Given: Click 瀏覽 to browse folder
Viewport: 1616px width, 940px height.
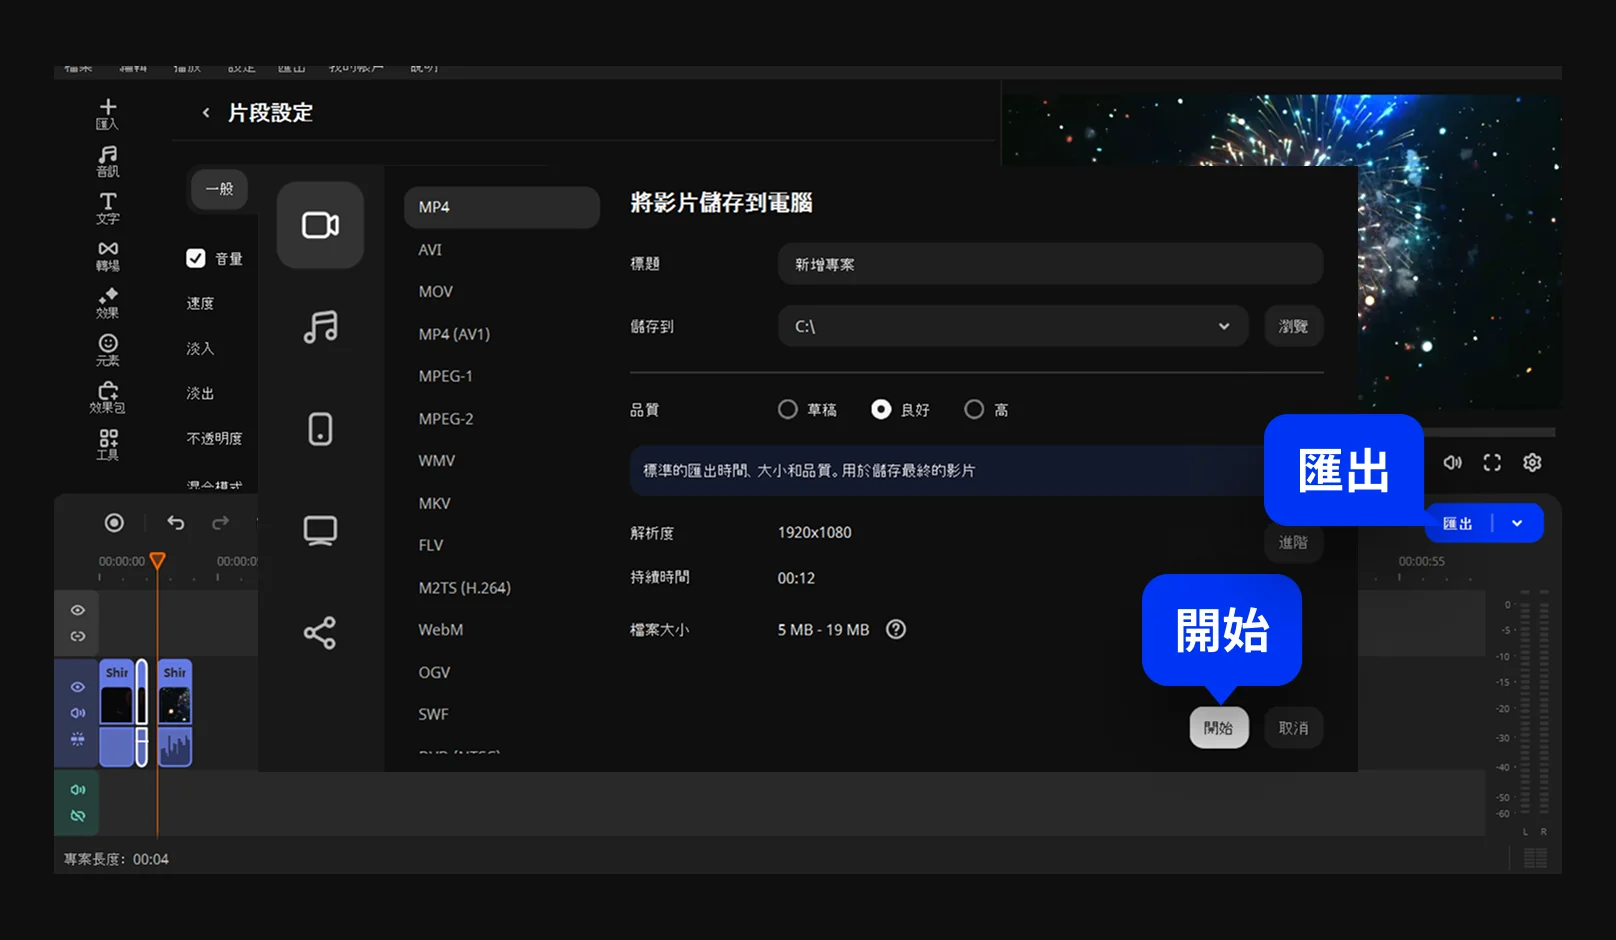Looking at the screenshot, I should click(1293, 326).
